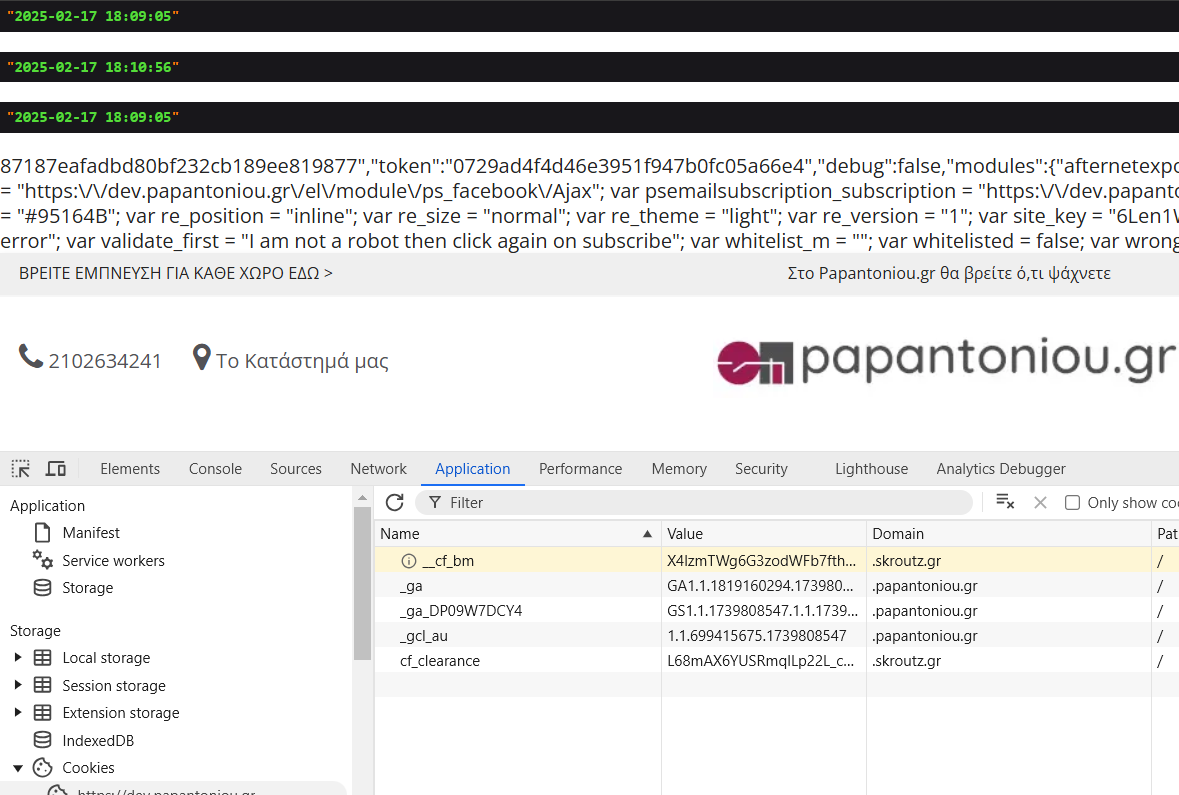The height and width of the screenshot is (795, 1179).
Task: Click the location pin icon
Action: [201, 357]
